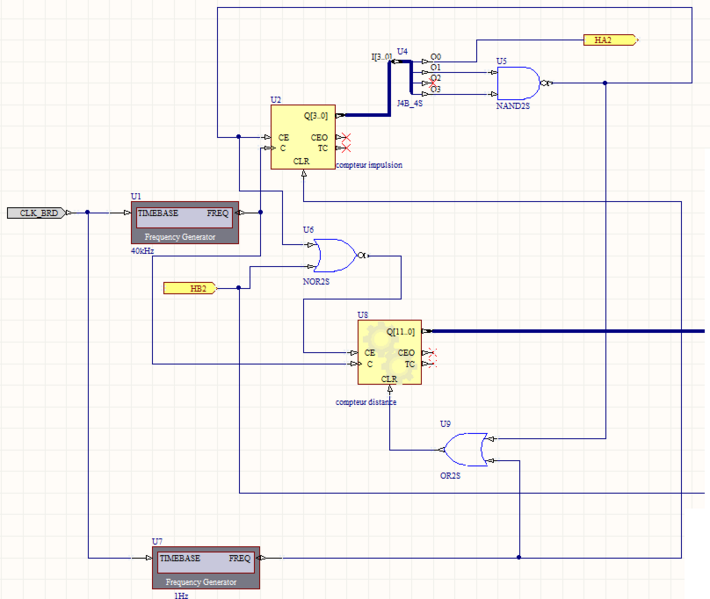This screenshot has width=710, height=599.
Task: Click the I[3..0] bus label at U4
Action: tap(380, 57)
